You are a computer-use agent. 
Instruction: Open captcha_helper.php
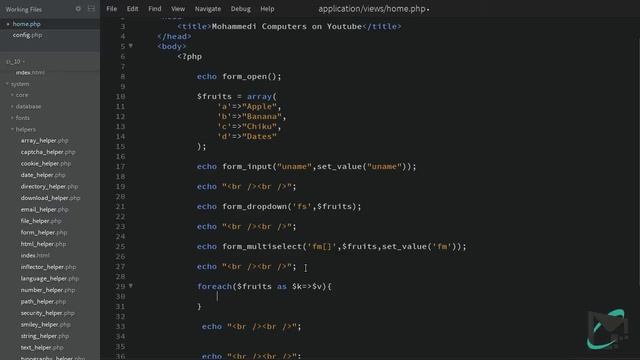click(48, 152)
